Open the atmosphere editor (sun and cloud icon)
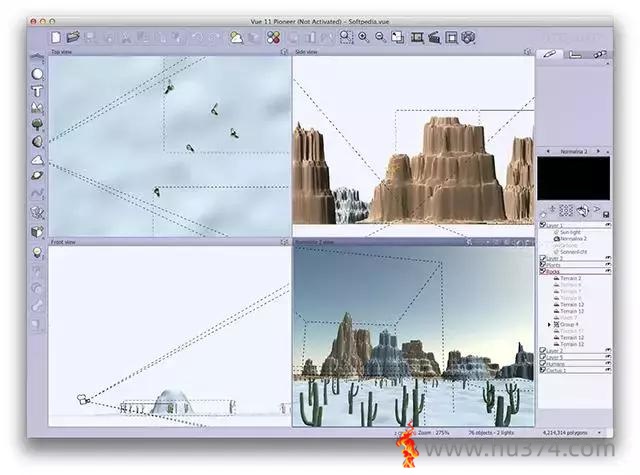Screen dimensions: 640x475 click(236, 38)
